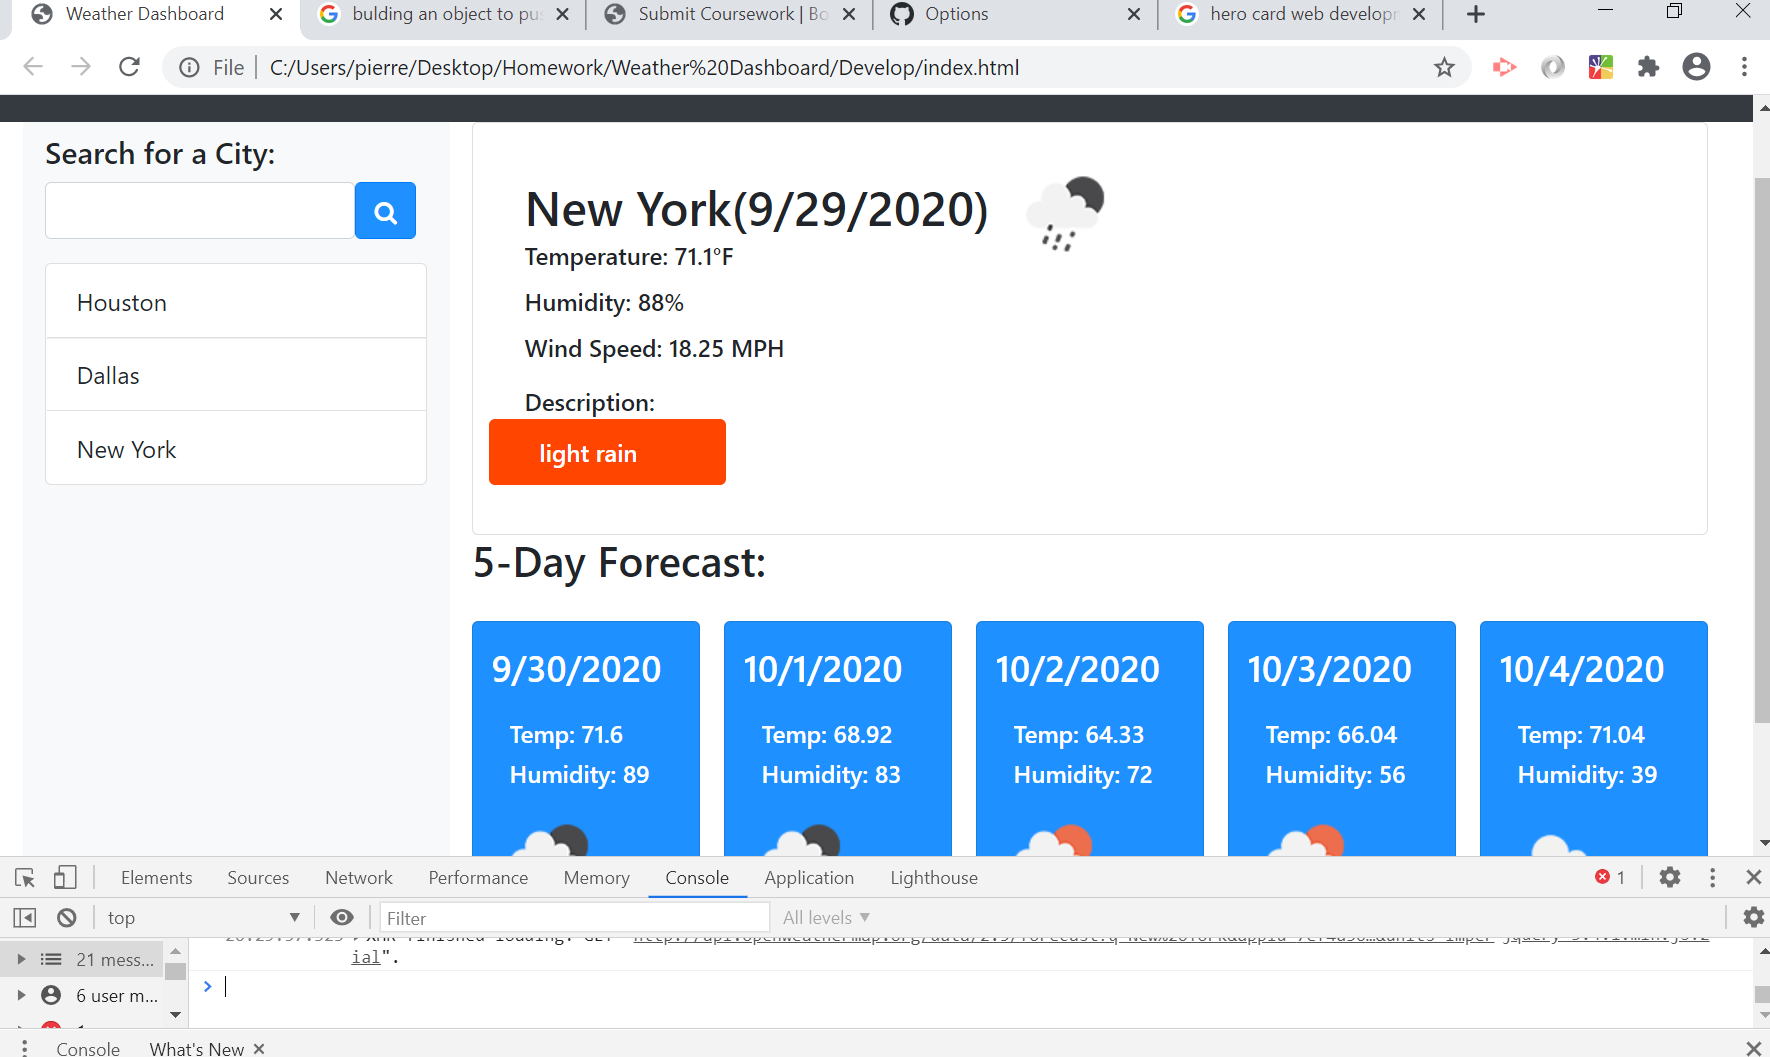Toggle the device toolbar emulation icon
The image size is (1770, 1057).
tap(65, 877)
